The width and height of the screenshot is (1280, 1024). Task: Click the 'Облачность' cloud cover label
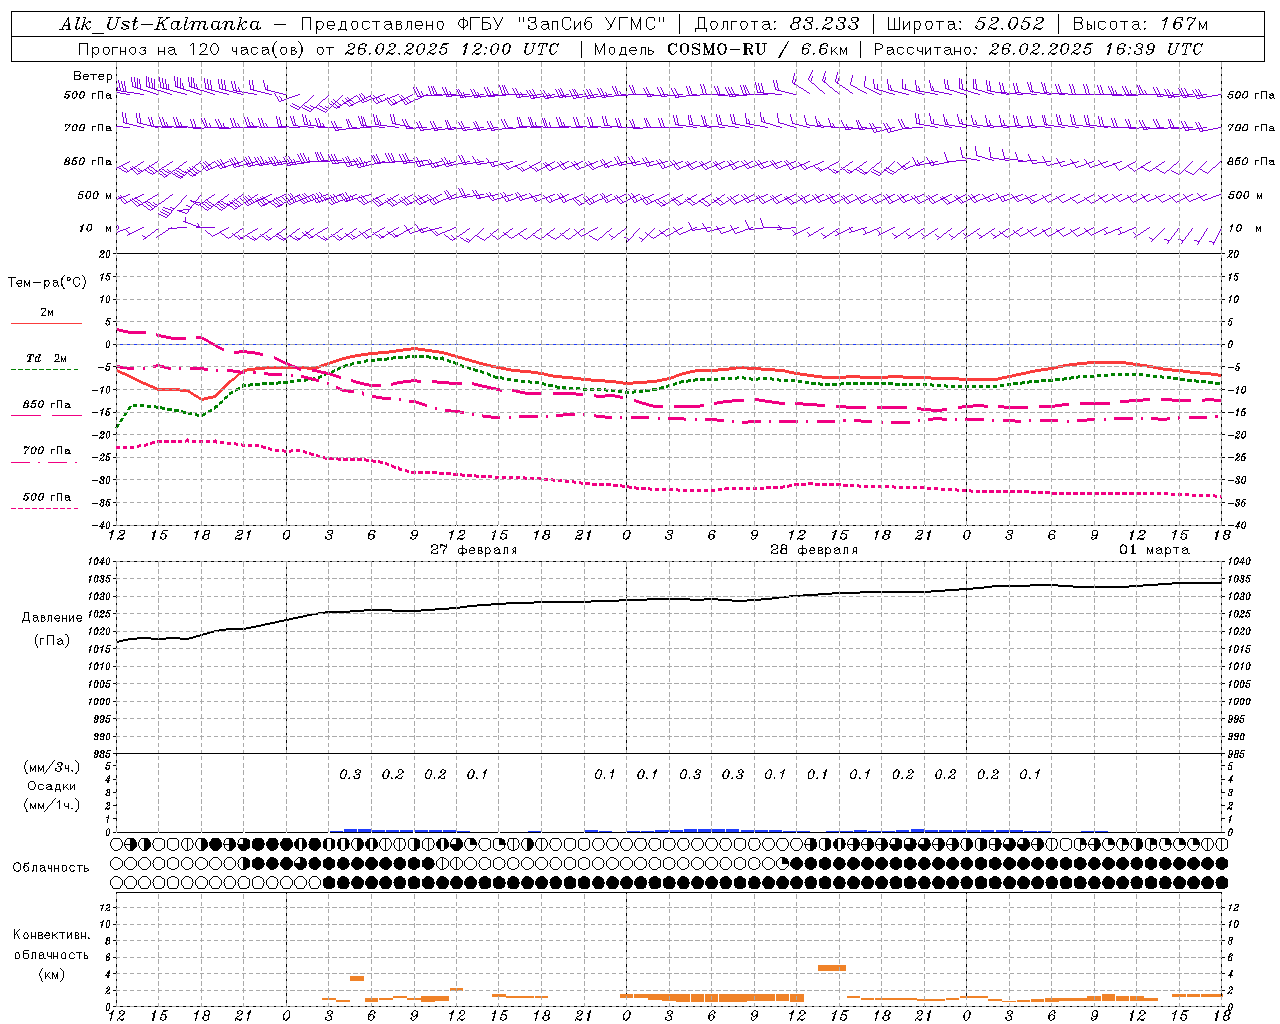click(x=51, y=867)
